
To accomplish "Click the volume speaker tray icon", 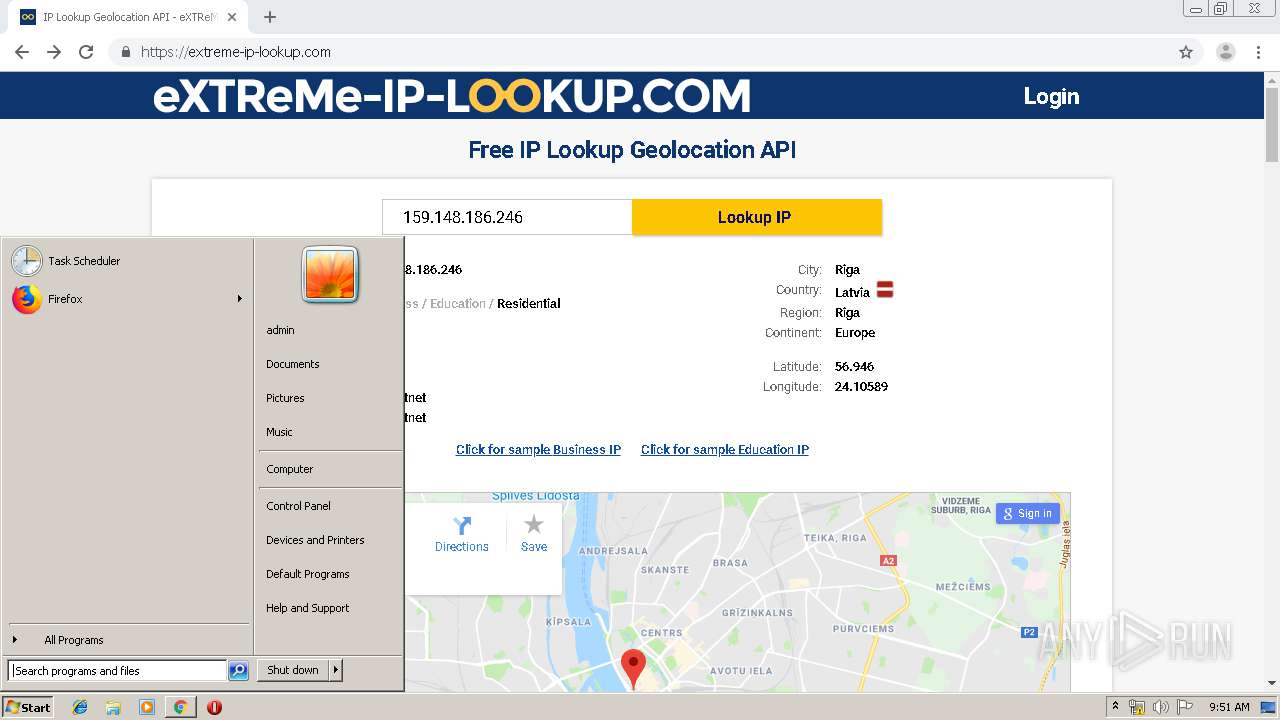I will point(1161,707).
